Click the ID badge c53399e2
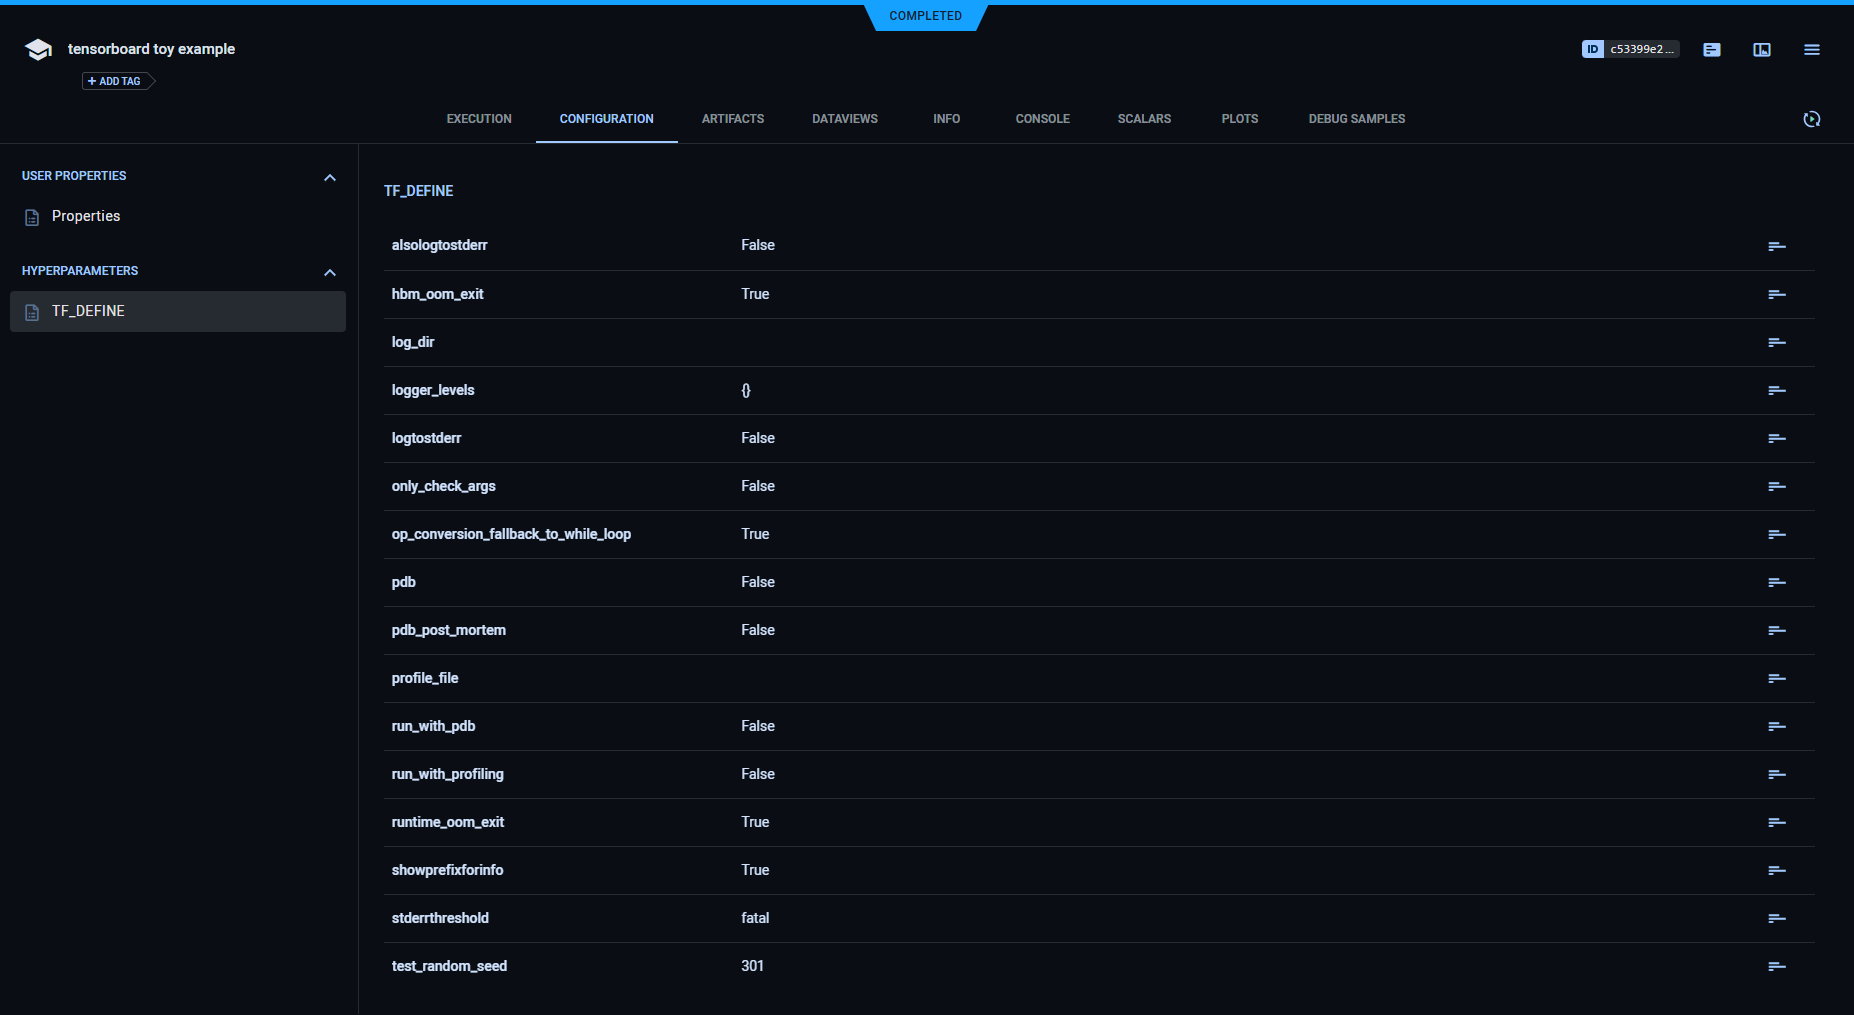This screenshot has width=1854, height=1015. point(1629,49)
